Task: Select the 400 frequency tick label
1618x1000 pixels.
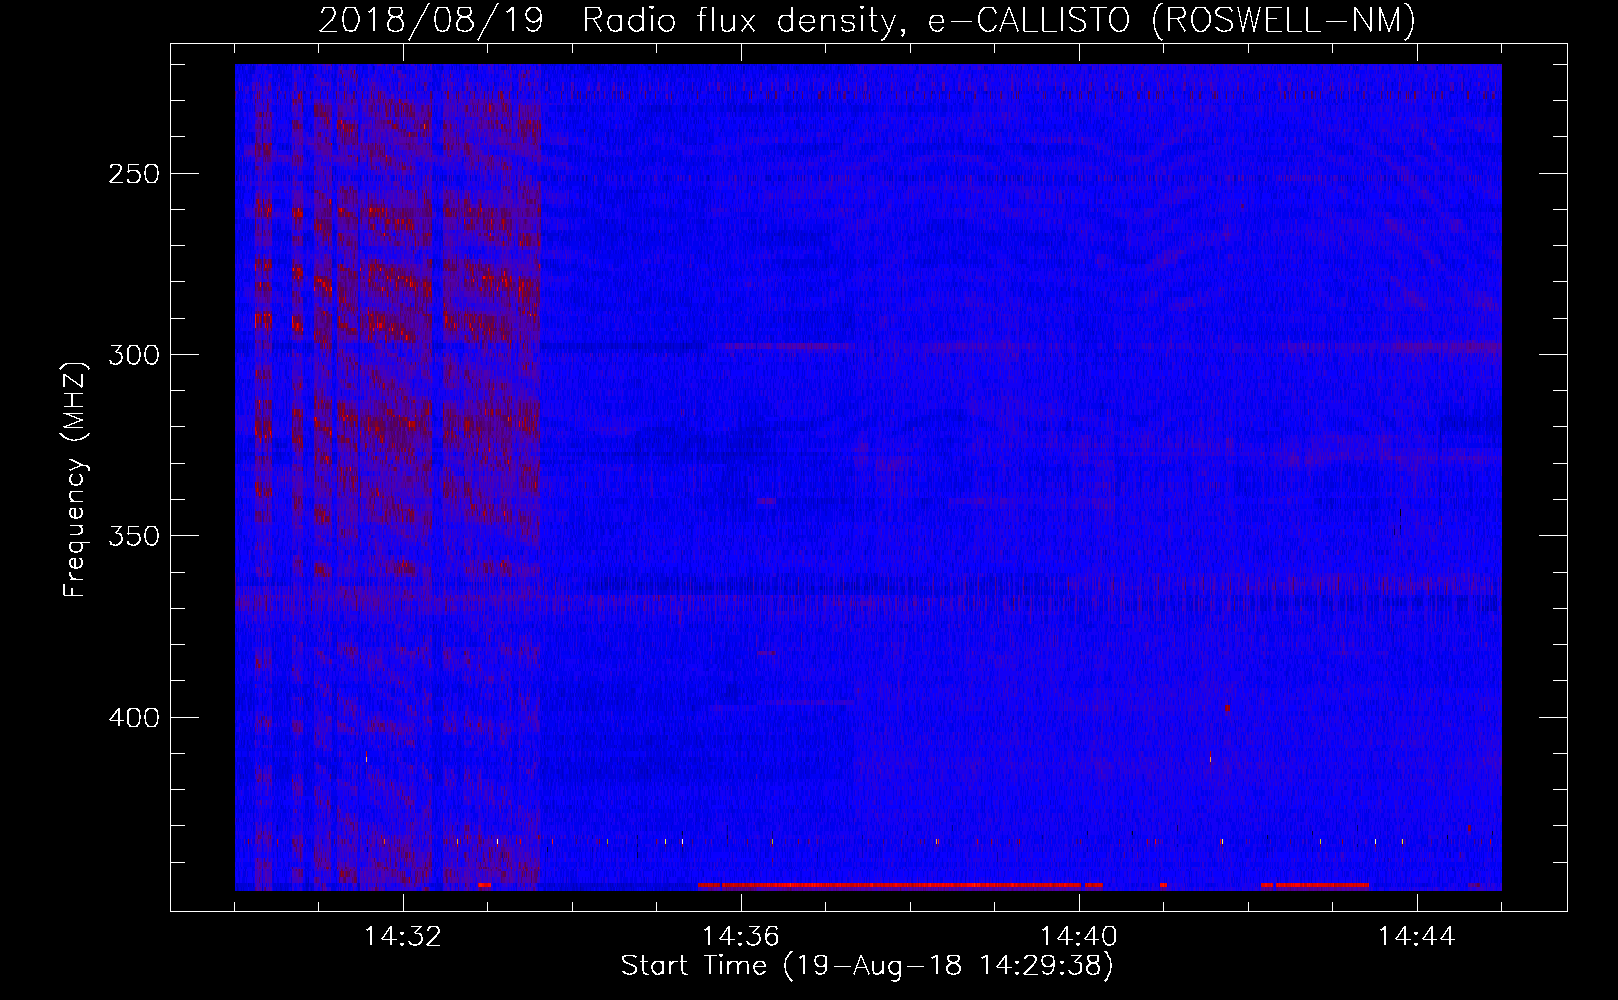Action: click(x=133, y=718)
